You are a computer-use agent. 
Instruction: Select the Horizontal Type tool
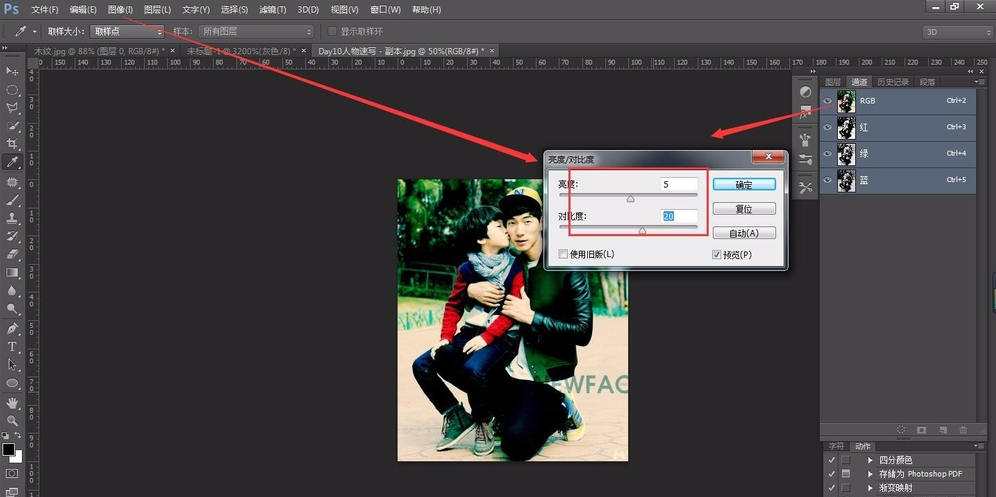(x=13, y=347)
